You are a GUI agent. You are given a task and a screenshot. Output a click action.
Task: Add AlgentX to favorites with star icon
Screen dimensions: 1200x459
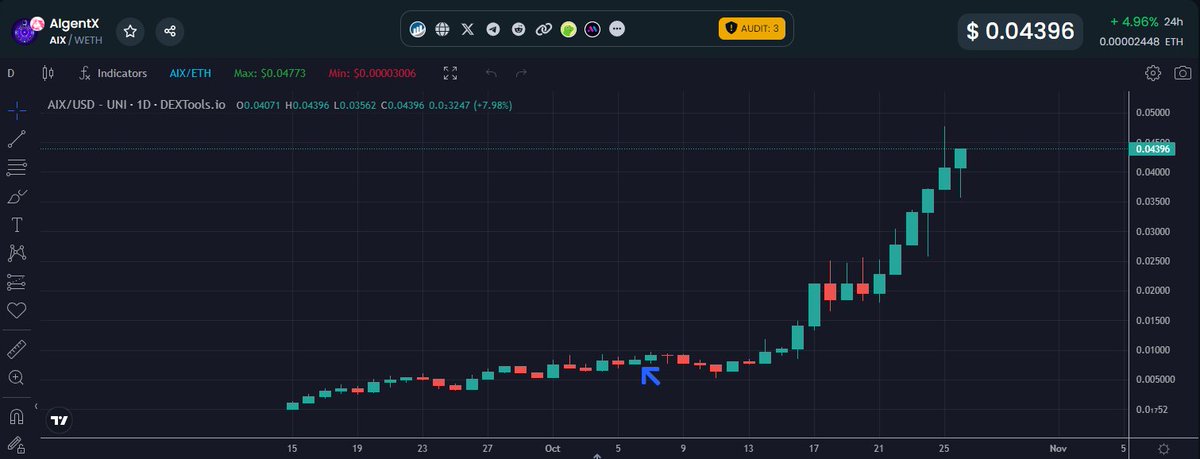[130, 31]
